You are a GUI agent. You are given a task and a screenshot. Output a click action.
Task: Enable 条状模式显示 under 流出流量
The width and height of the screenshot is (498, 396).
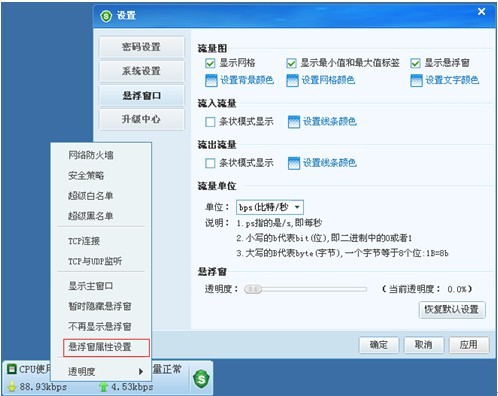210,163
